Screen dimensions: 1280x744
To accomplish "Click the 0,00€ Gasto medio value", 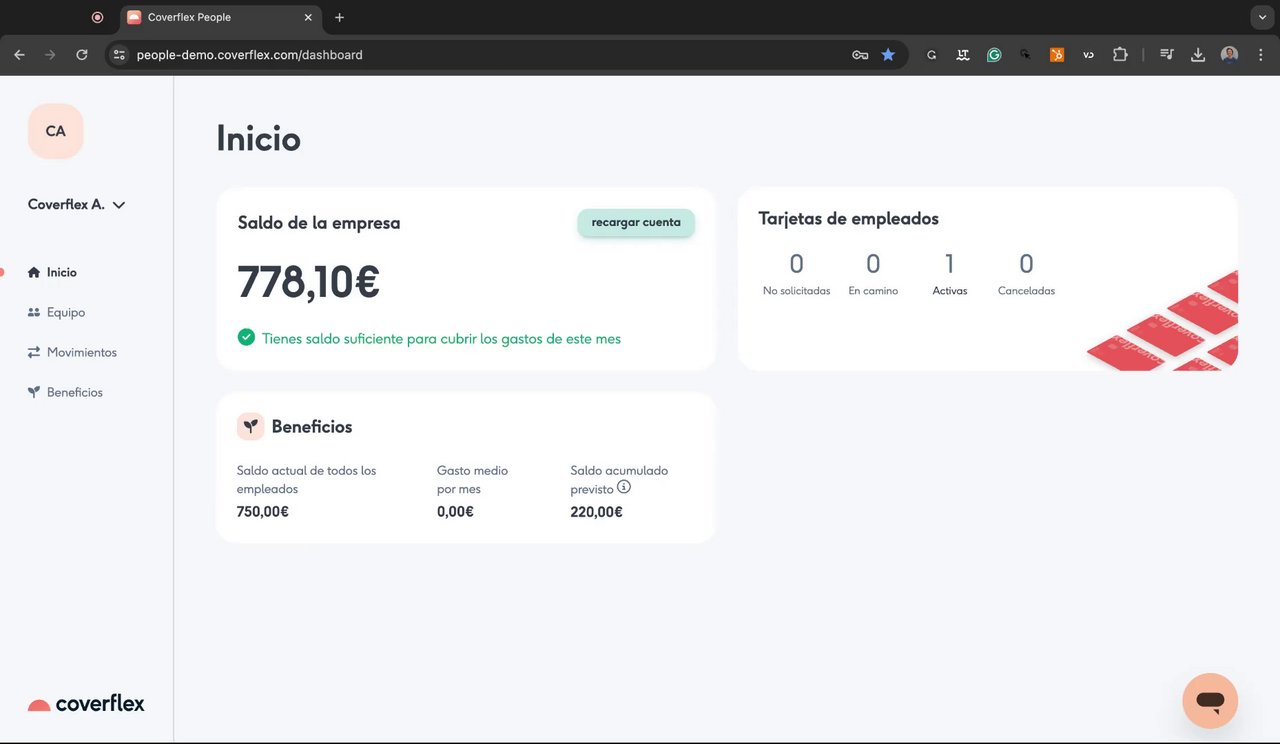I will tap(455, 512).
